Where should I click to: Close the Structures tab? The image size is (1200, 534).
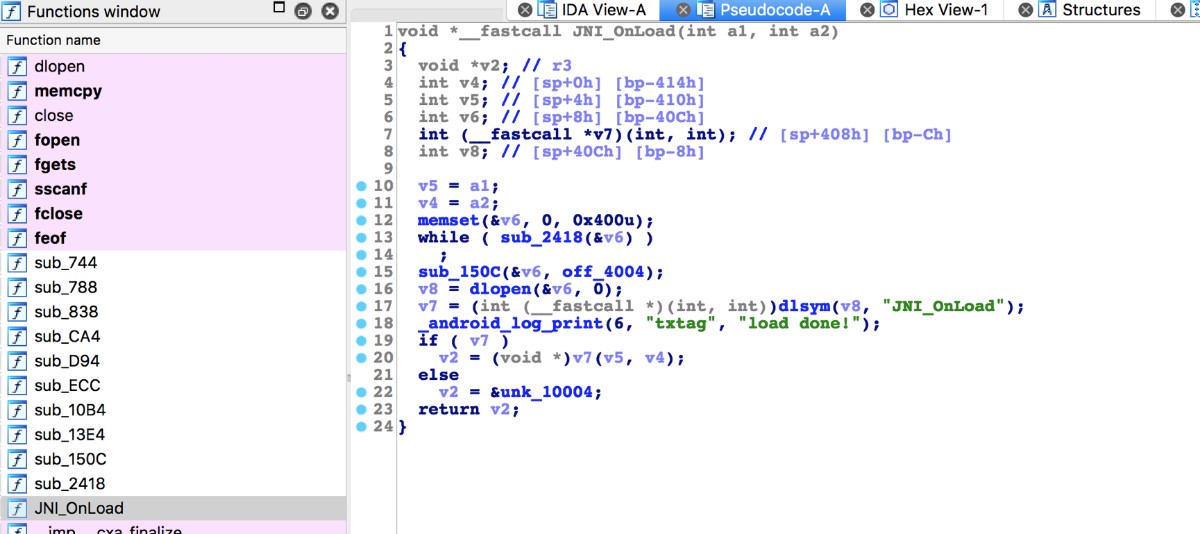pyautogui.click(x=1025, y=10)
